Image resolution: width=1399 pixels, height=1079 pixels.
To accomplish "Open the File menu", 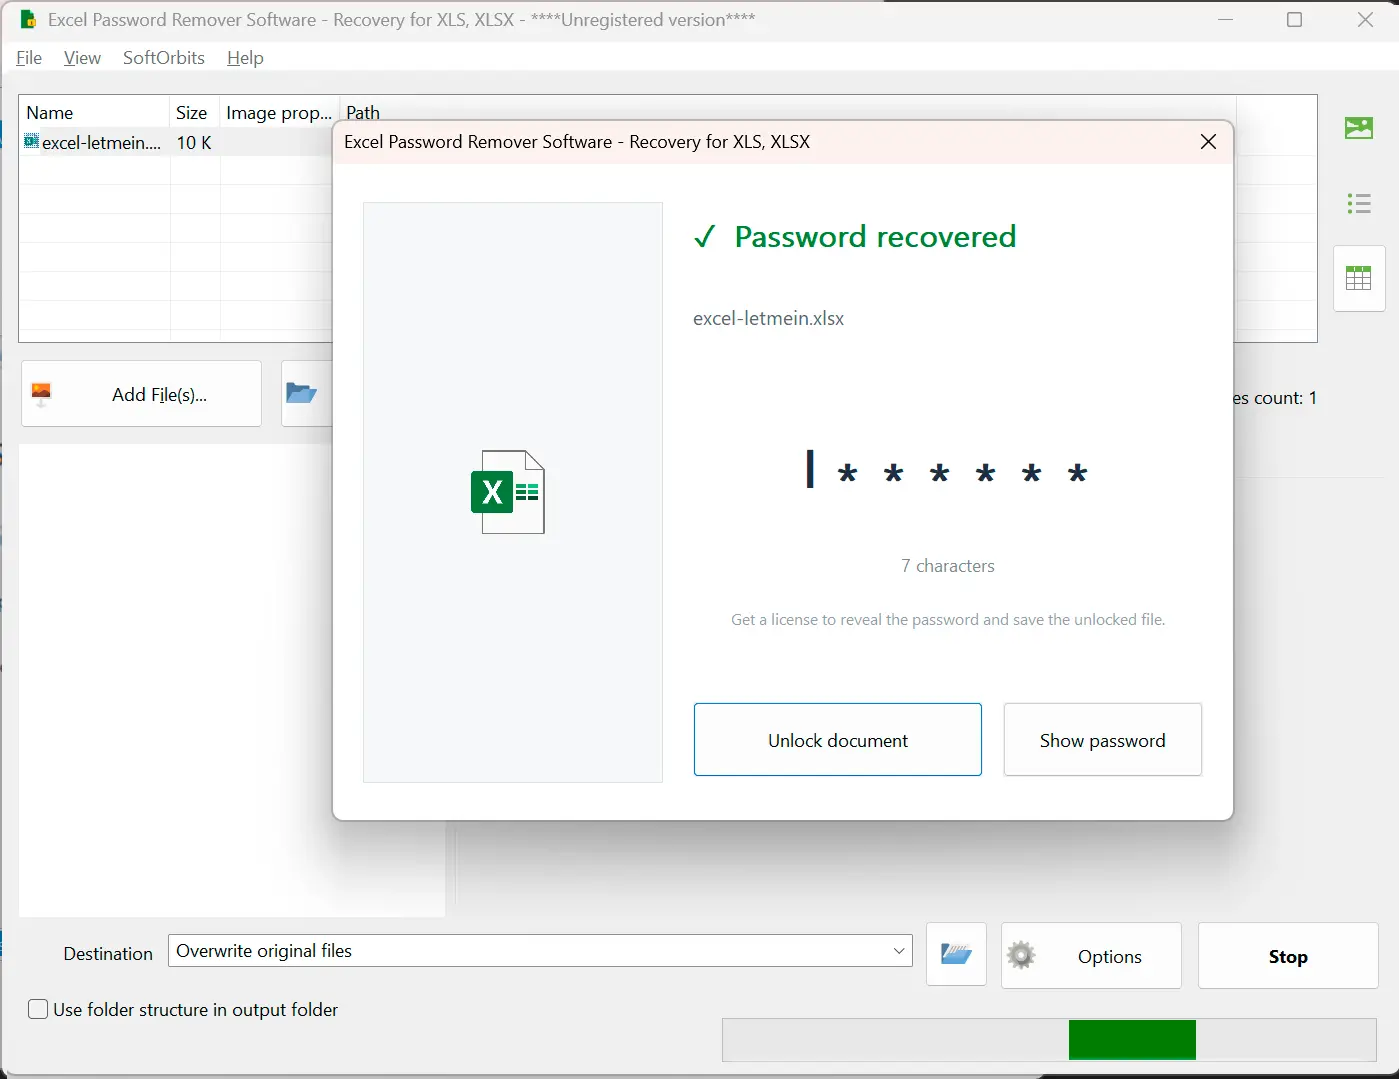I will (x=29, y=58).
